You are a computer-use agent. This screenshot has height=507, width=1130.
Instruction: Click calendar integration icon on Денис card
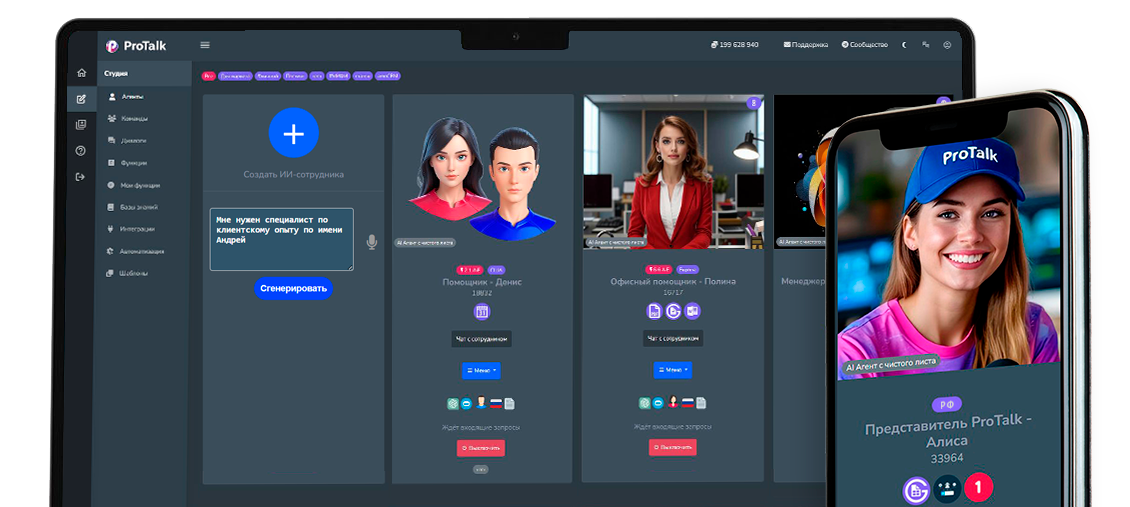[481, 312]
